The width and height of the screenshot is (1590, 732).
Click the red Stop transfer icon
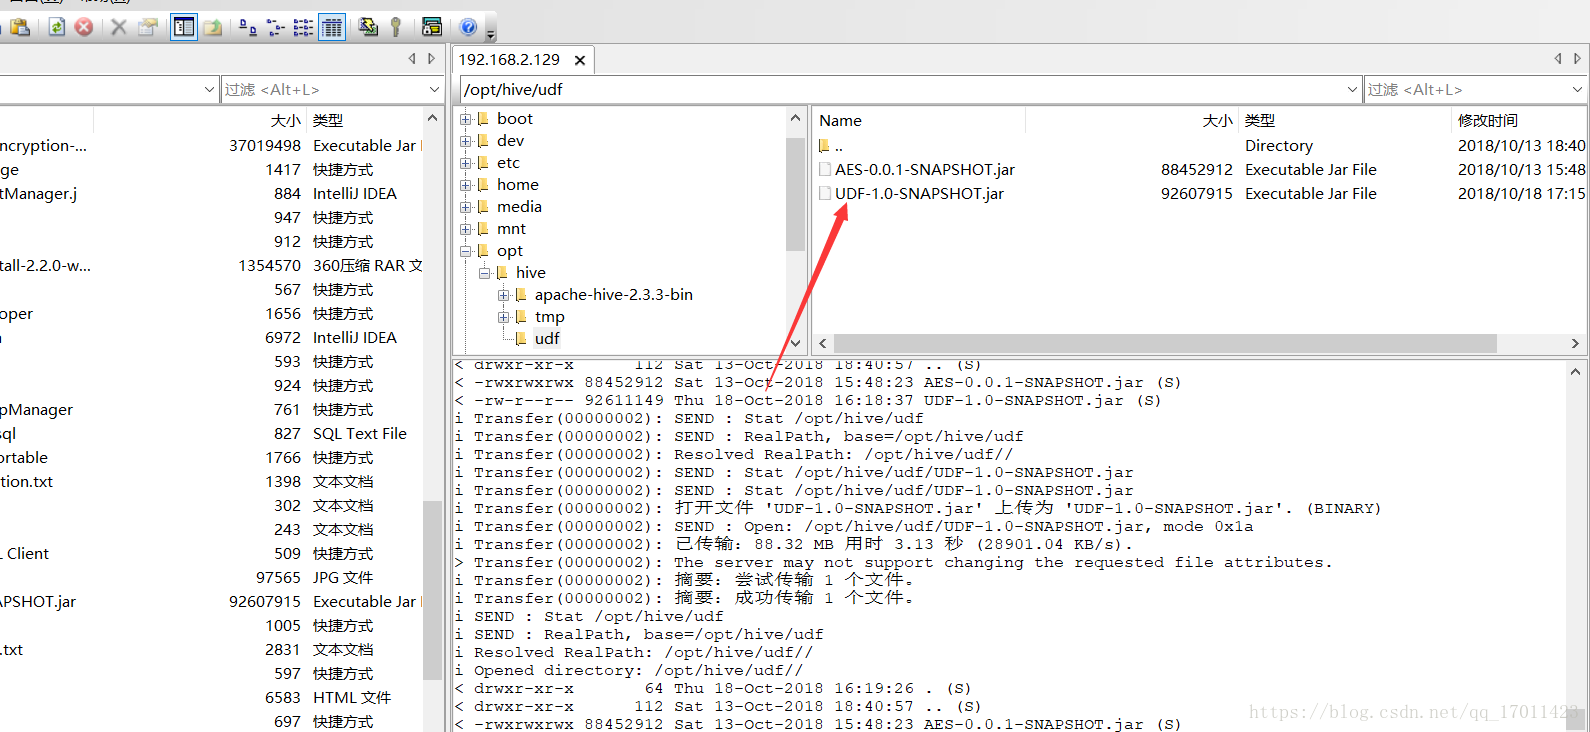point(84,27)
